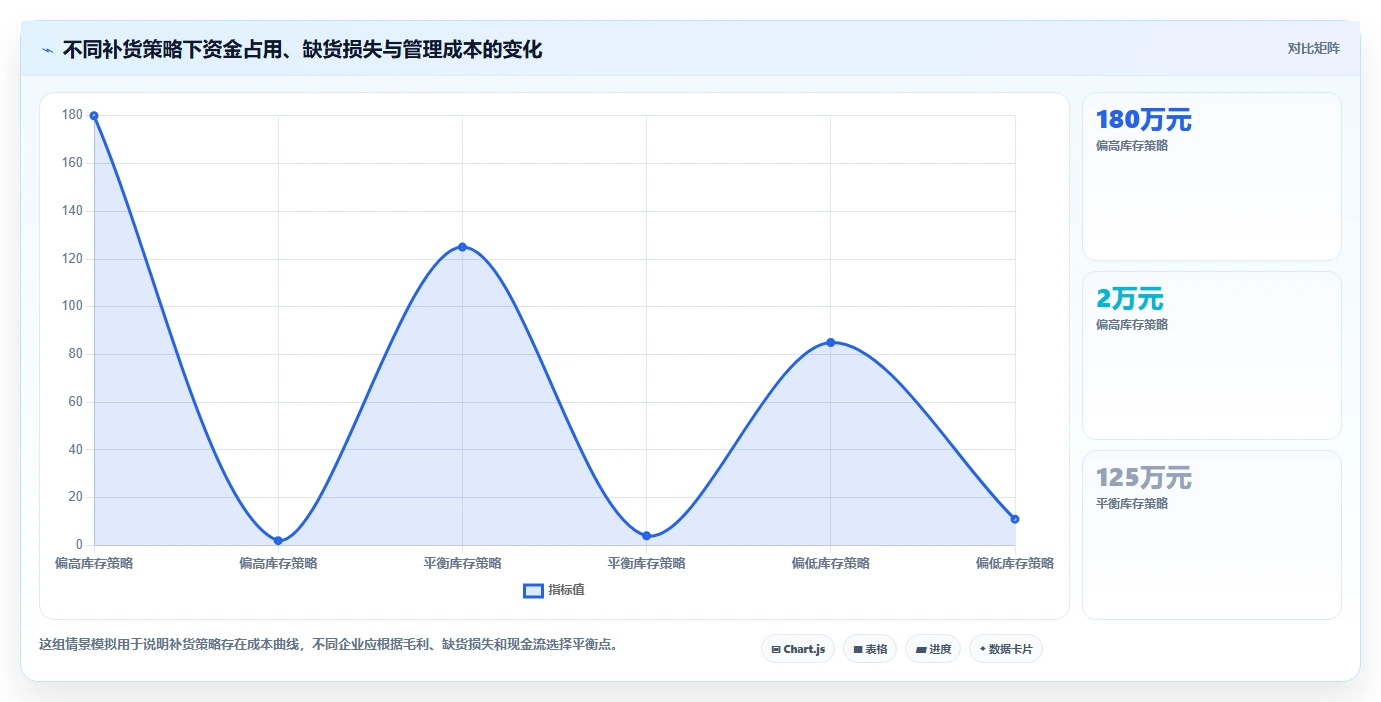Select the 数据卡片 pill tag

[x=1006, y=649]
